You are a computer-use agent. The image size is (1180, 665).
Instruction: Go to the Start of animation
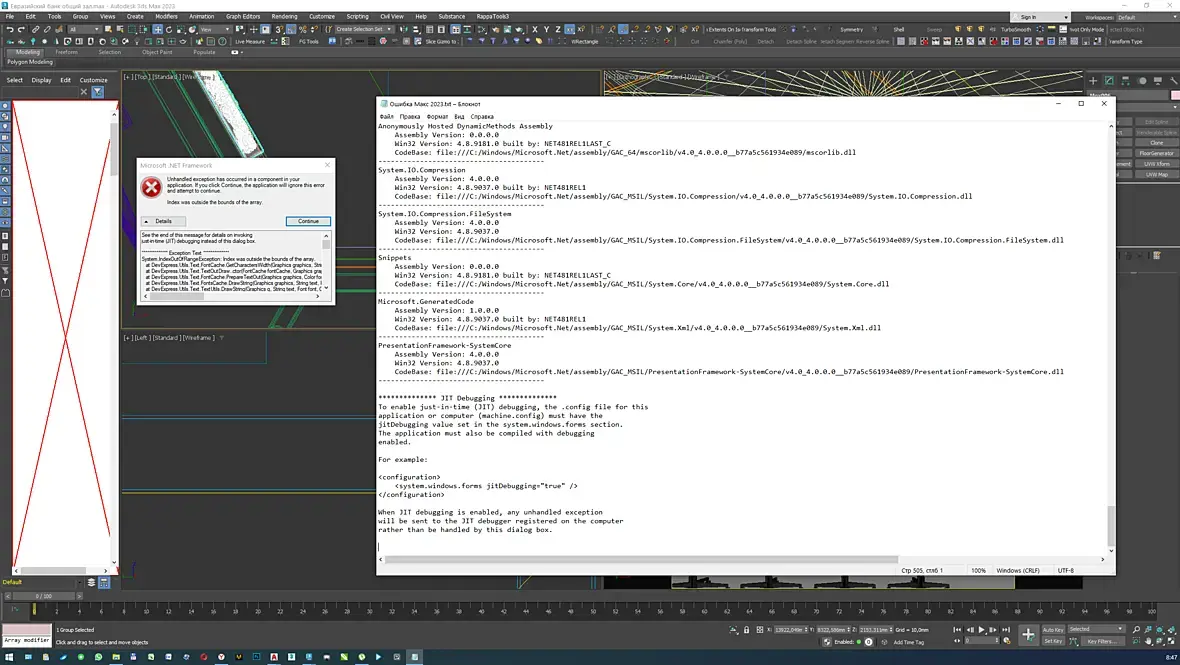[x=957, y=630]
